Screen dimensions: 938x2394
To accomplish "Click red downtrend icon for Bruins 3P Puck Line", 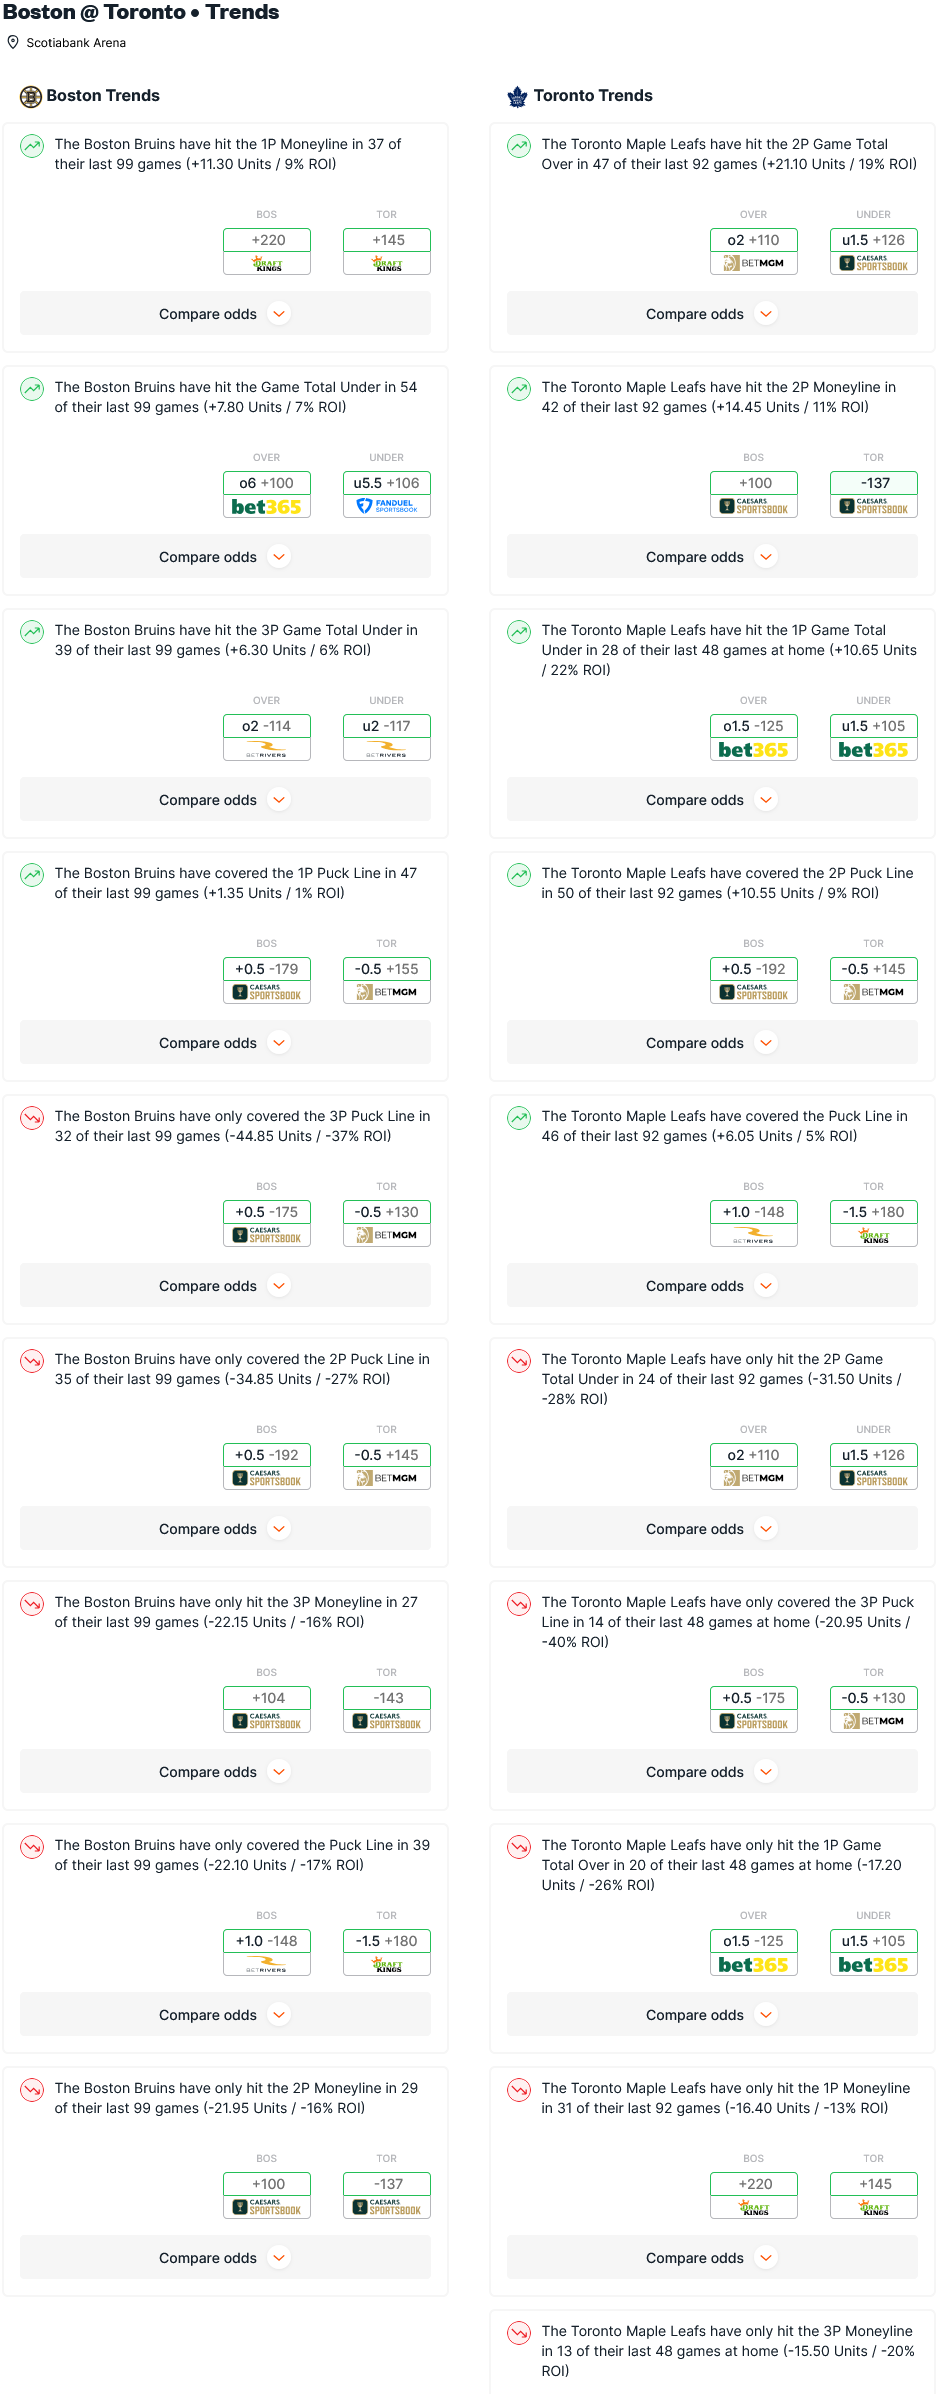I will (32, 1118).
